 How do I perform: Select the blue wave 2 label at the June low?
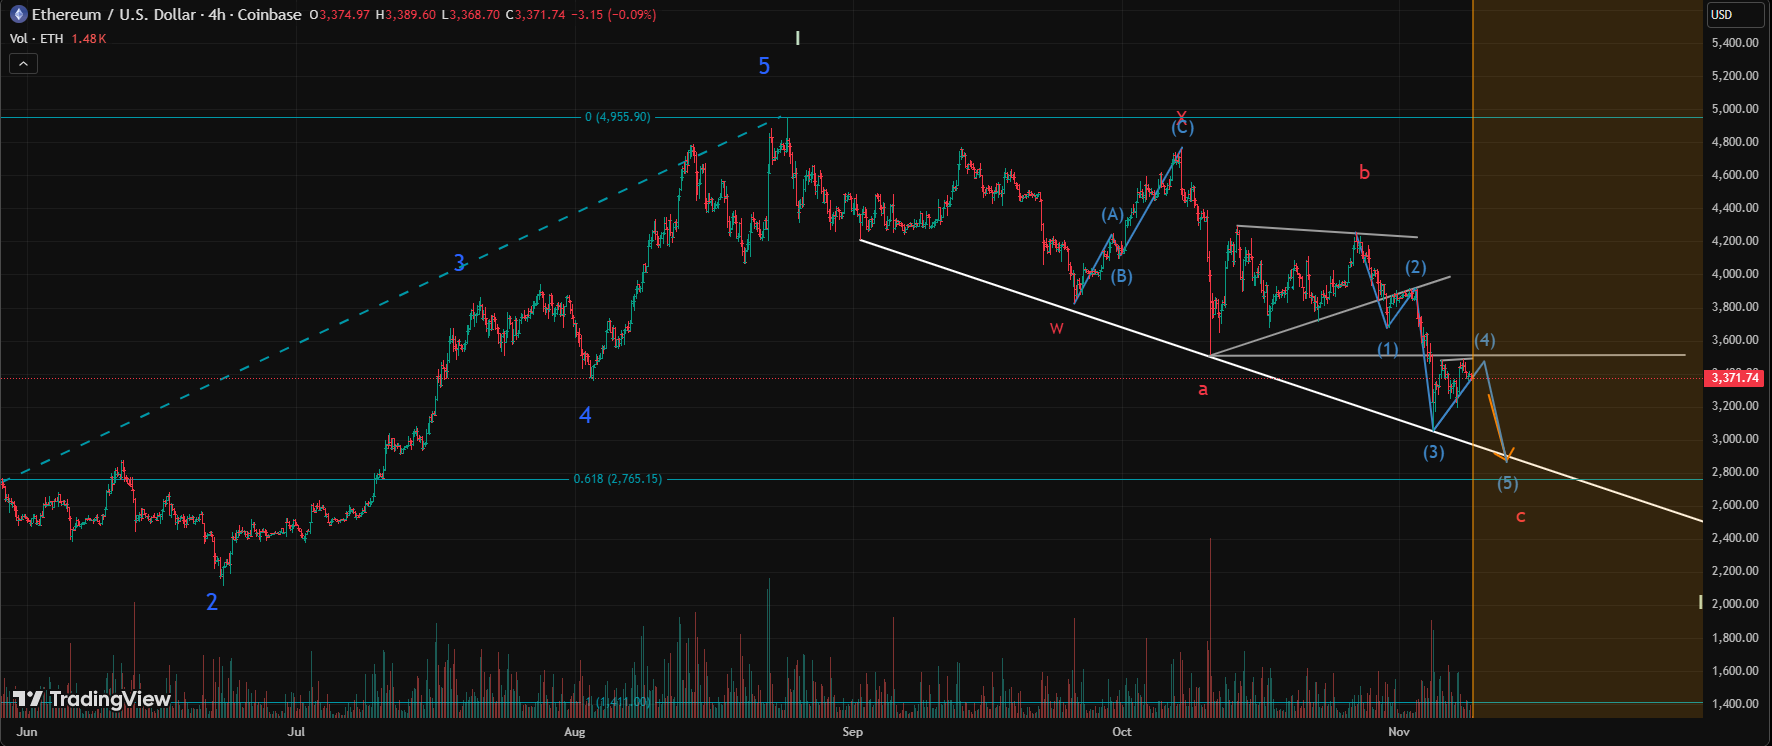tap(212, 602)
